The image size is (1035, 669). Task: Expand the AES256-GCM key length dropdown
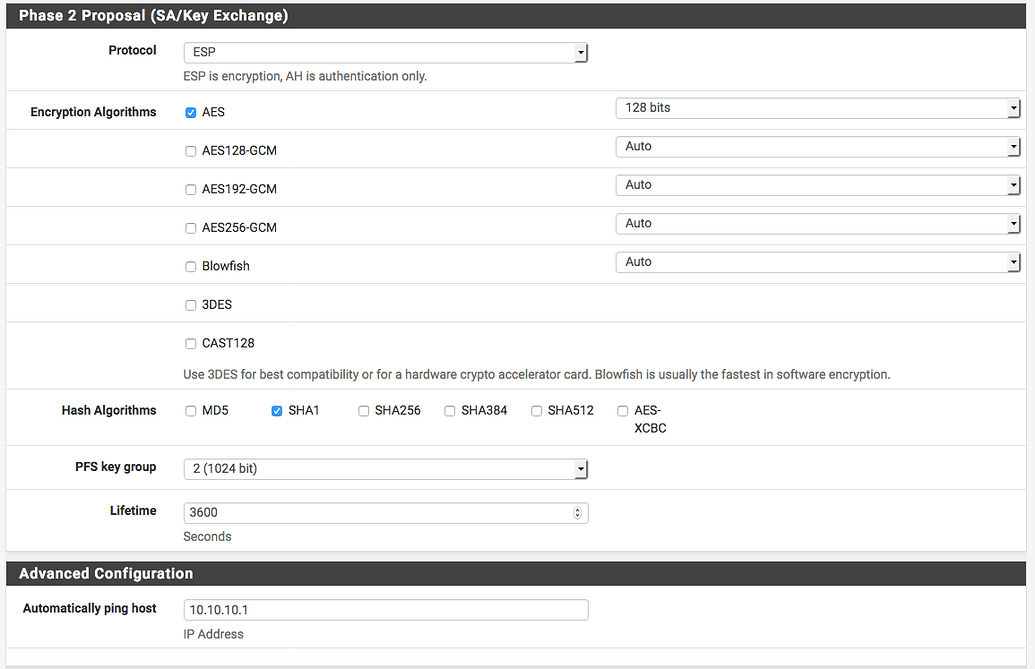[1012, 223]
